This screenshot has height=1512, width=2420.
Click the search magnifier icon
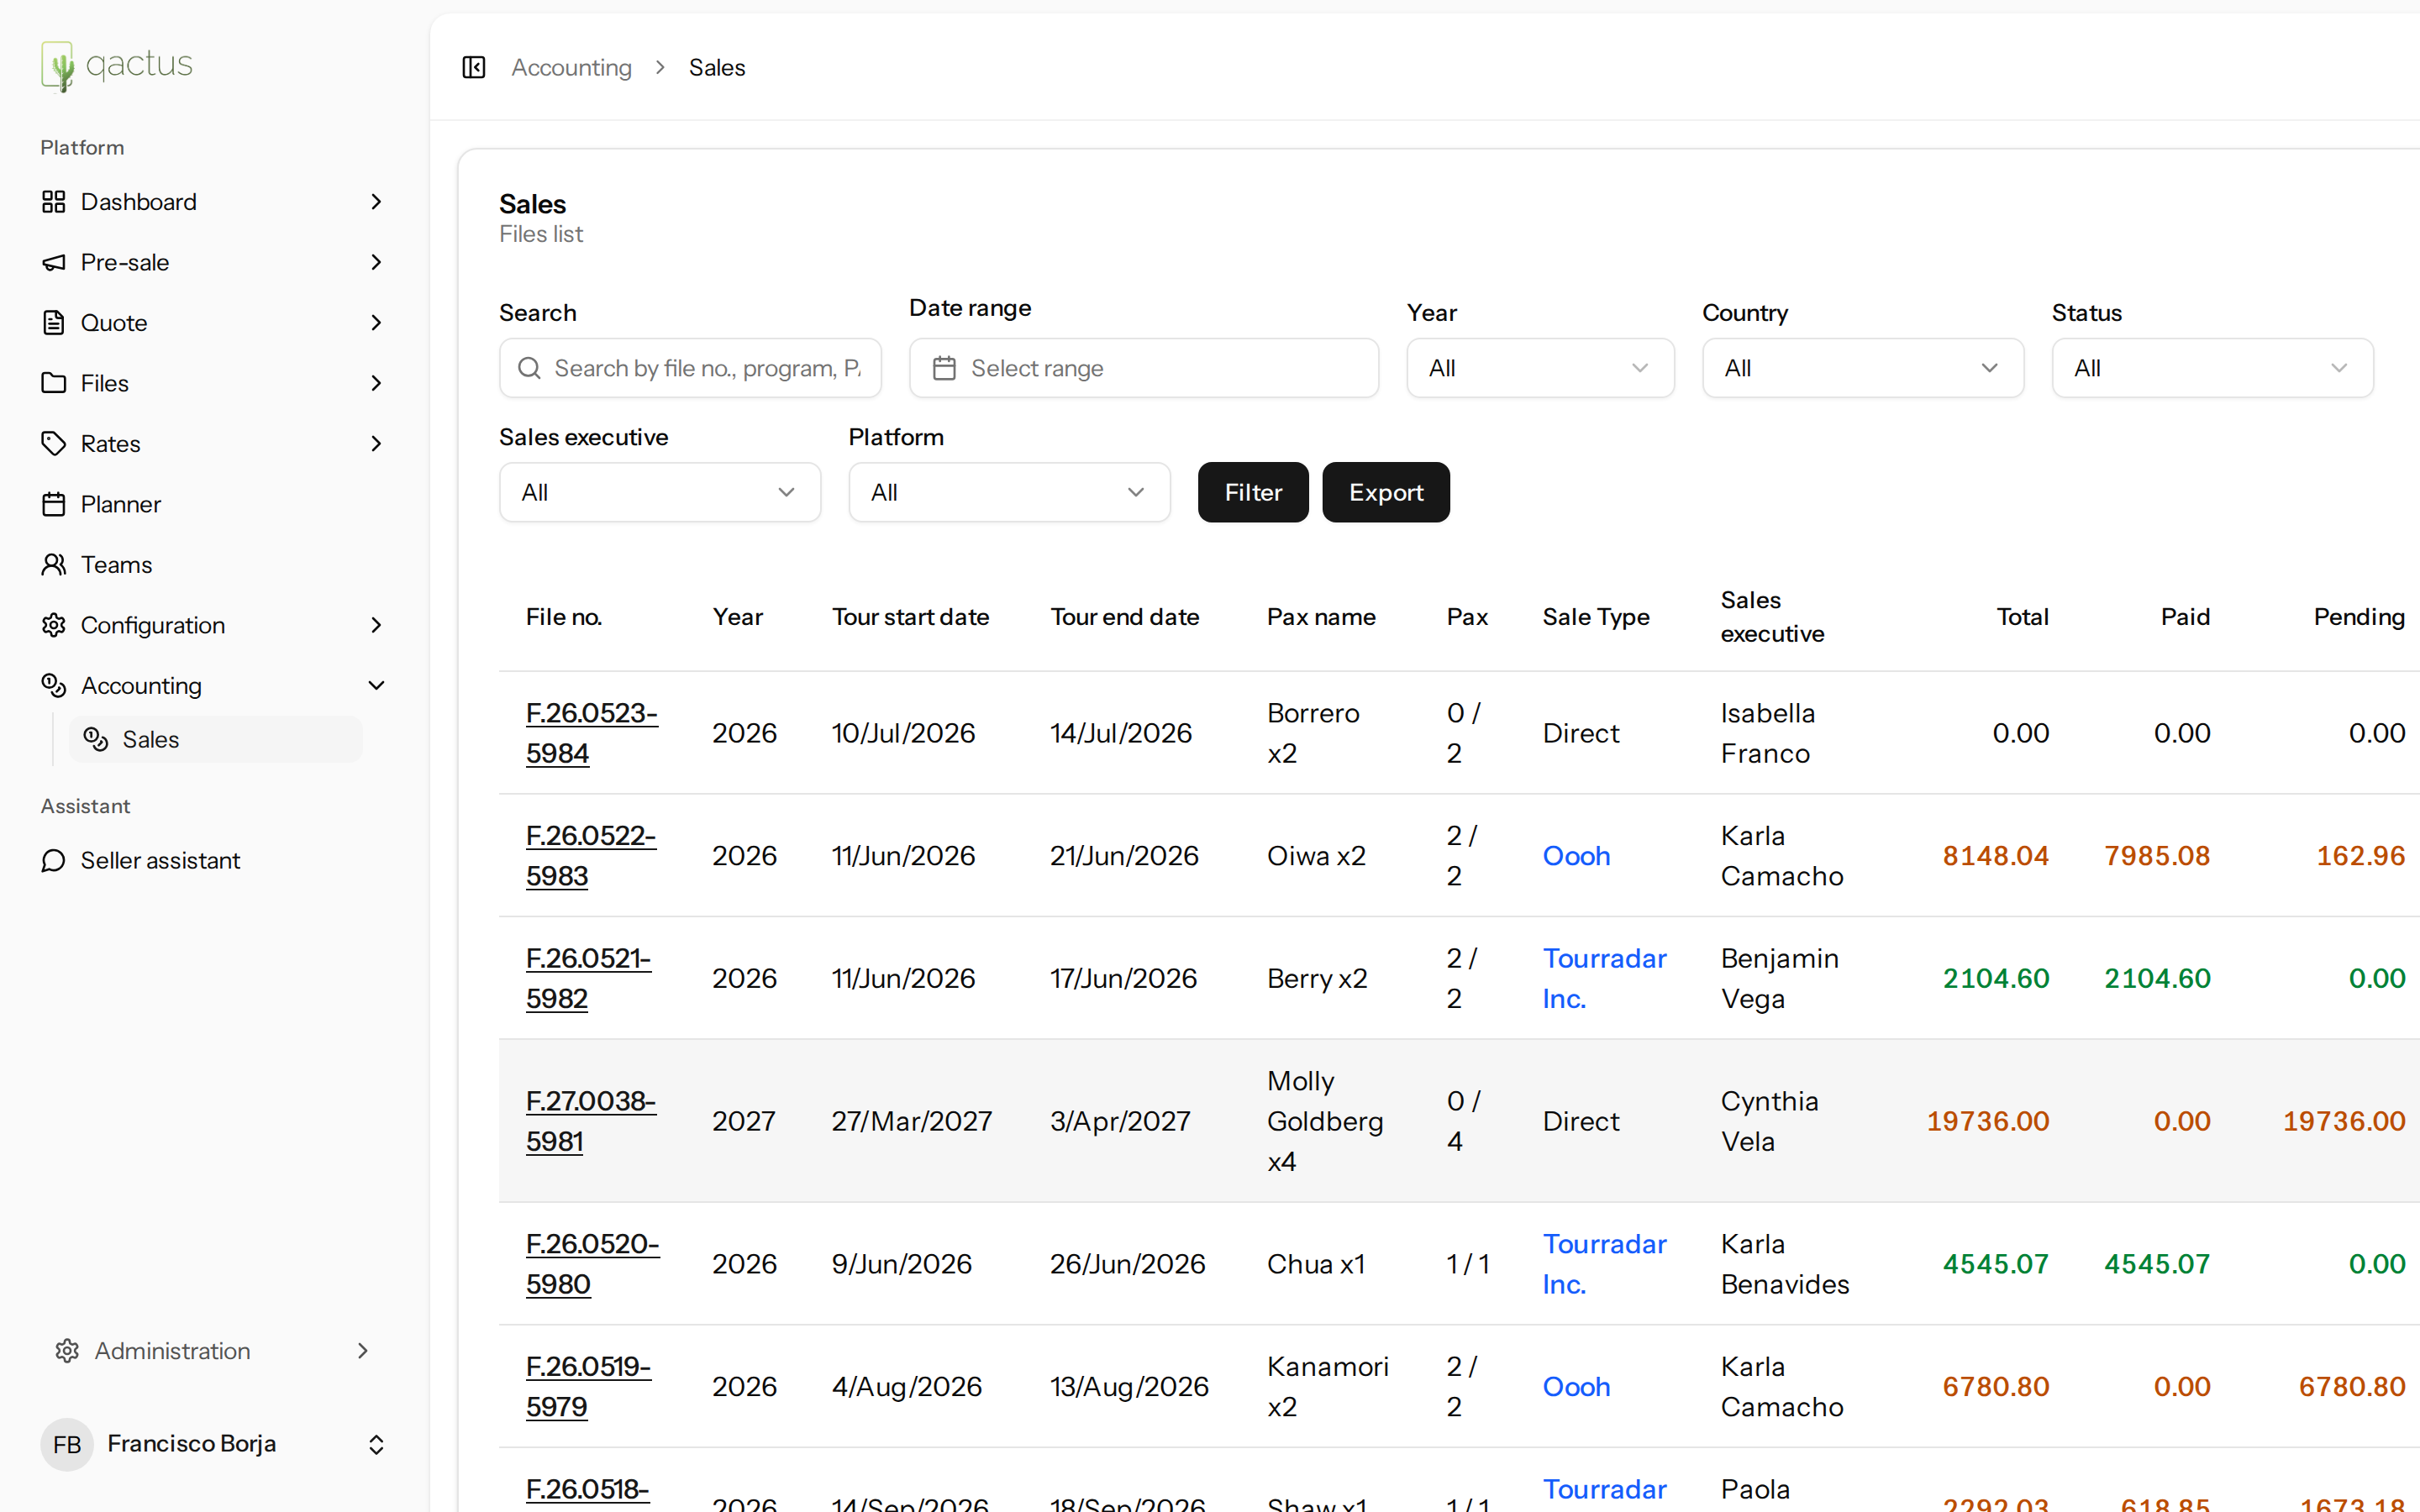[529, 368]
